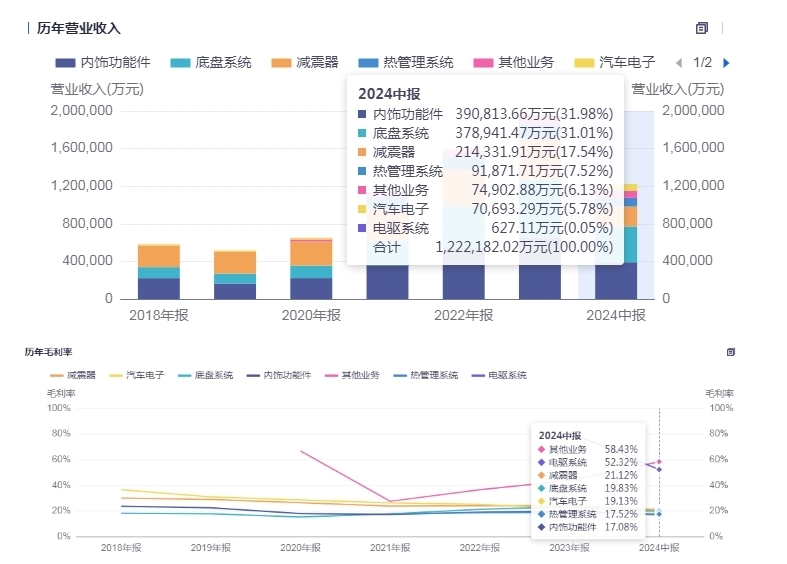Screen dimensions: 787x564
Task: Toggle 减震器 series in revenue legend
Action: (305, 63)
